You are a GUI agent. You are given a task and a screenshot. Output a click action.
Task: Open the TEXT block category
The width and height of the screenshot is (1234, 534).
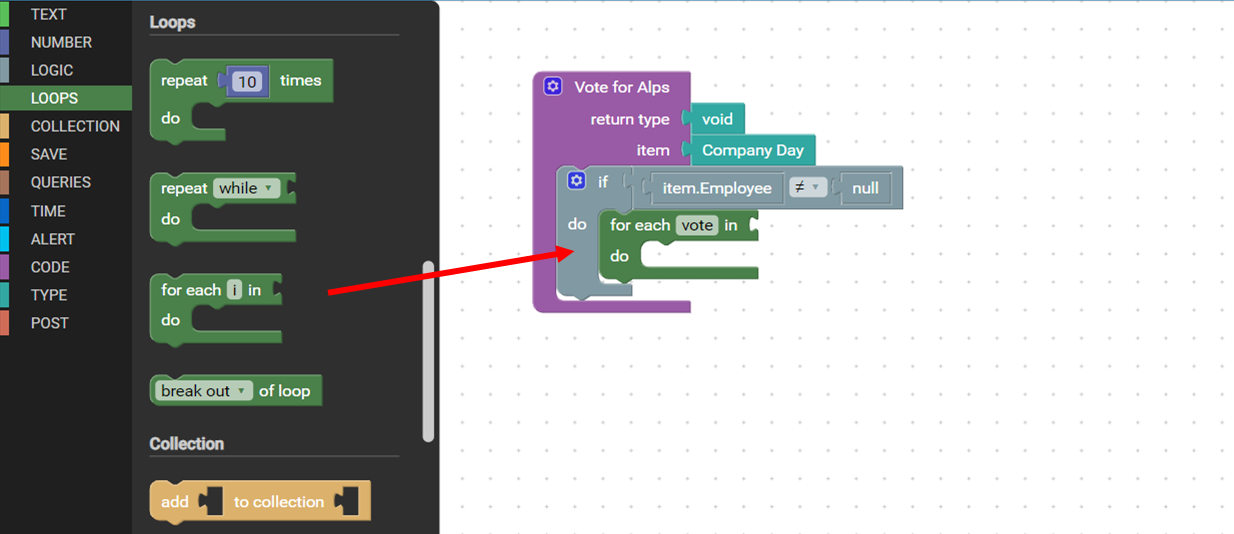click(65, 14)
